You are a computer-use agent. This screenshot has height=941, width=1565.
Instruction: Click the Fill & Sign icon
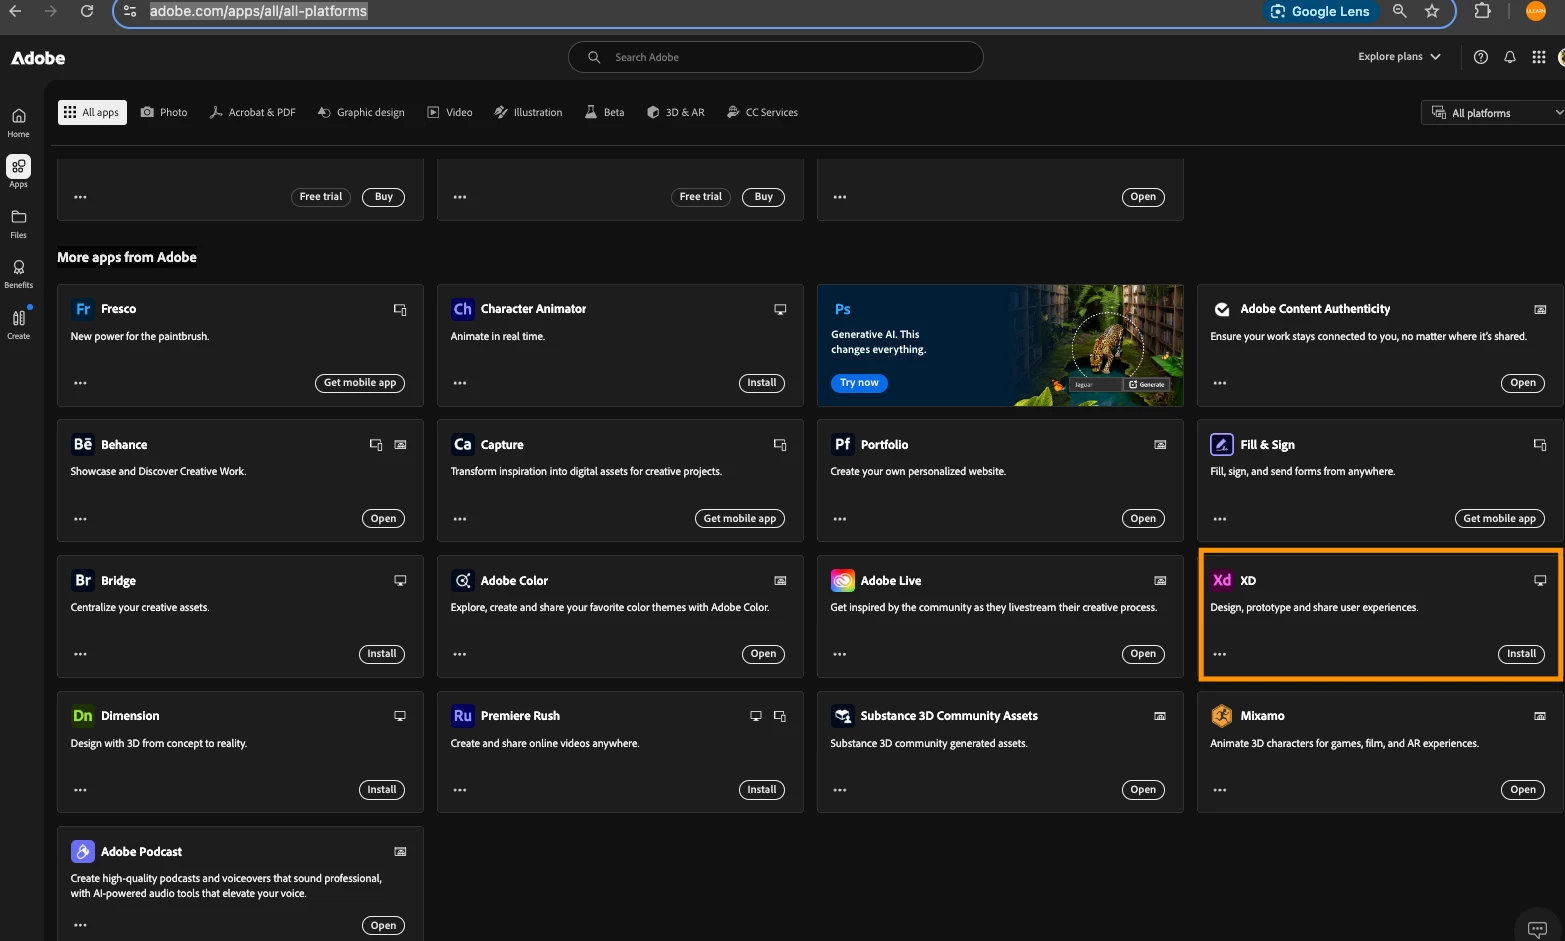pyautogui.click(x=1222, y=444)
